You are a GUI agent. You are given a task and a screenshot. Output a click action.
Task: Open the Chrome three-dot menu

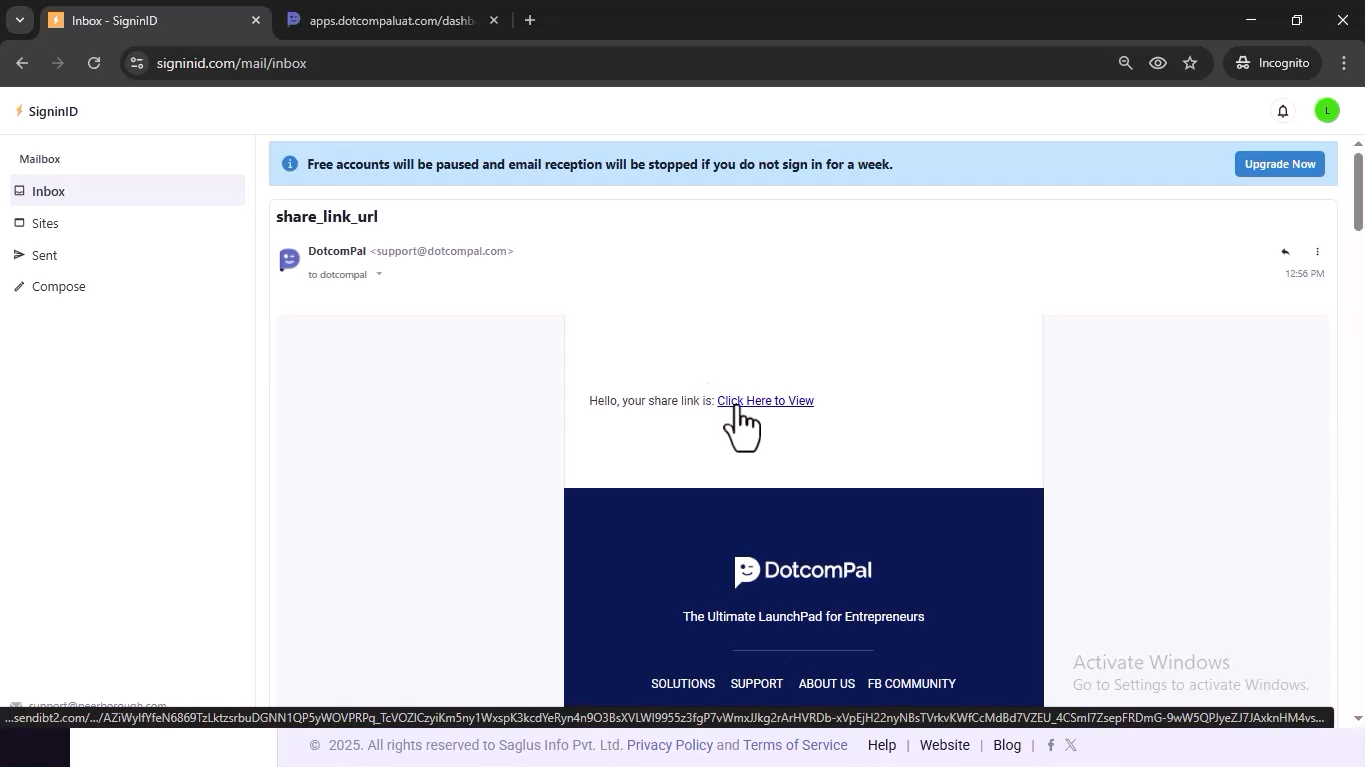[1344, 63]
